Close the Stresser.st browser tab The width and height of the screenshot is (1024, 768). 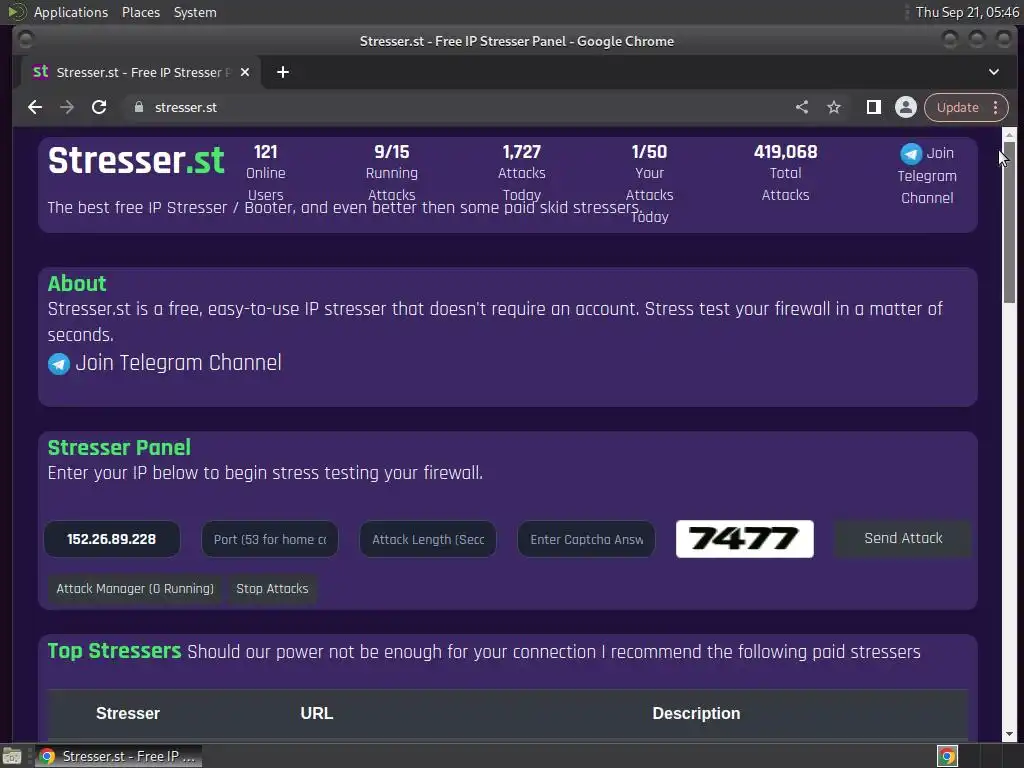(245, 72)
